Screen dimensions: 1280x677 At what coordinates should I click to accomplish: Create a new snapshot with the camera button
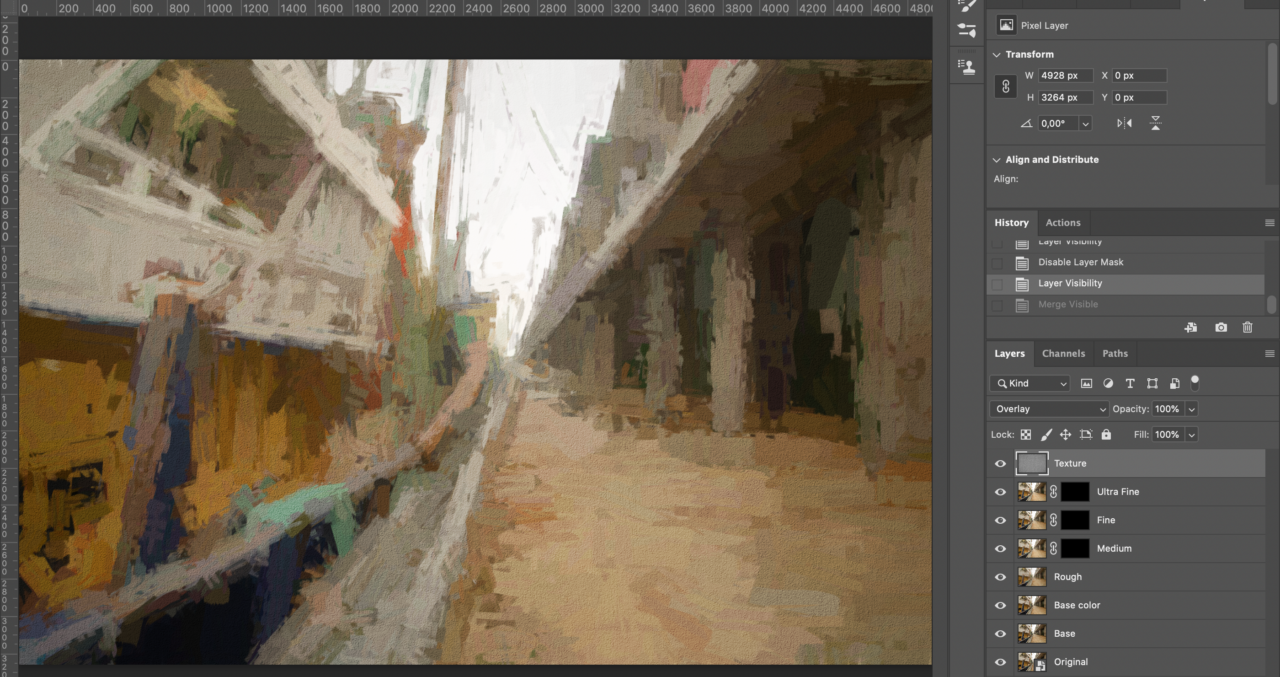tap(1220, 327)
